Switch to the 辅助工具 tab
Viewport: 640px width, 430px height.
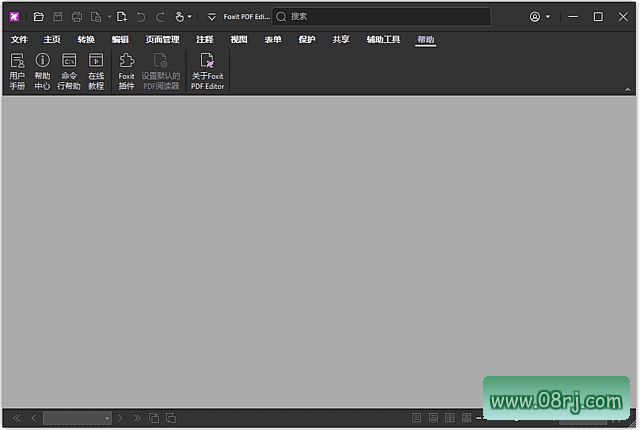[x=383, y=39]
